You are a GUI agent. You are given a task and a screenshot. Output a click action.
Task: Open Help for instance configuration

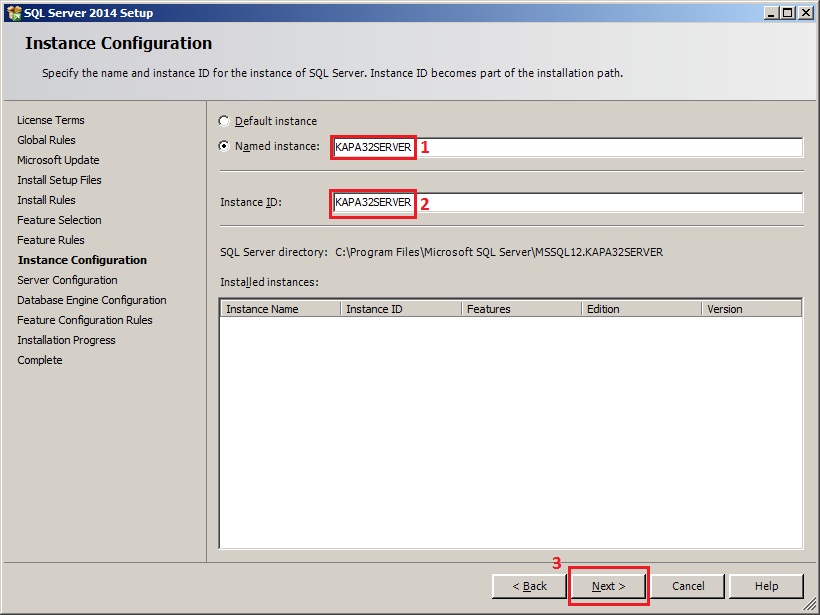point(766,586)
